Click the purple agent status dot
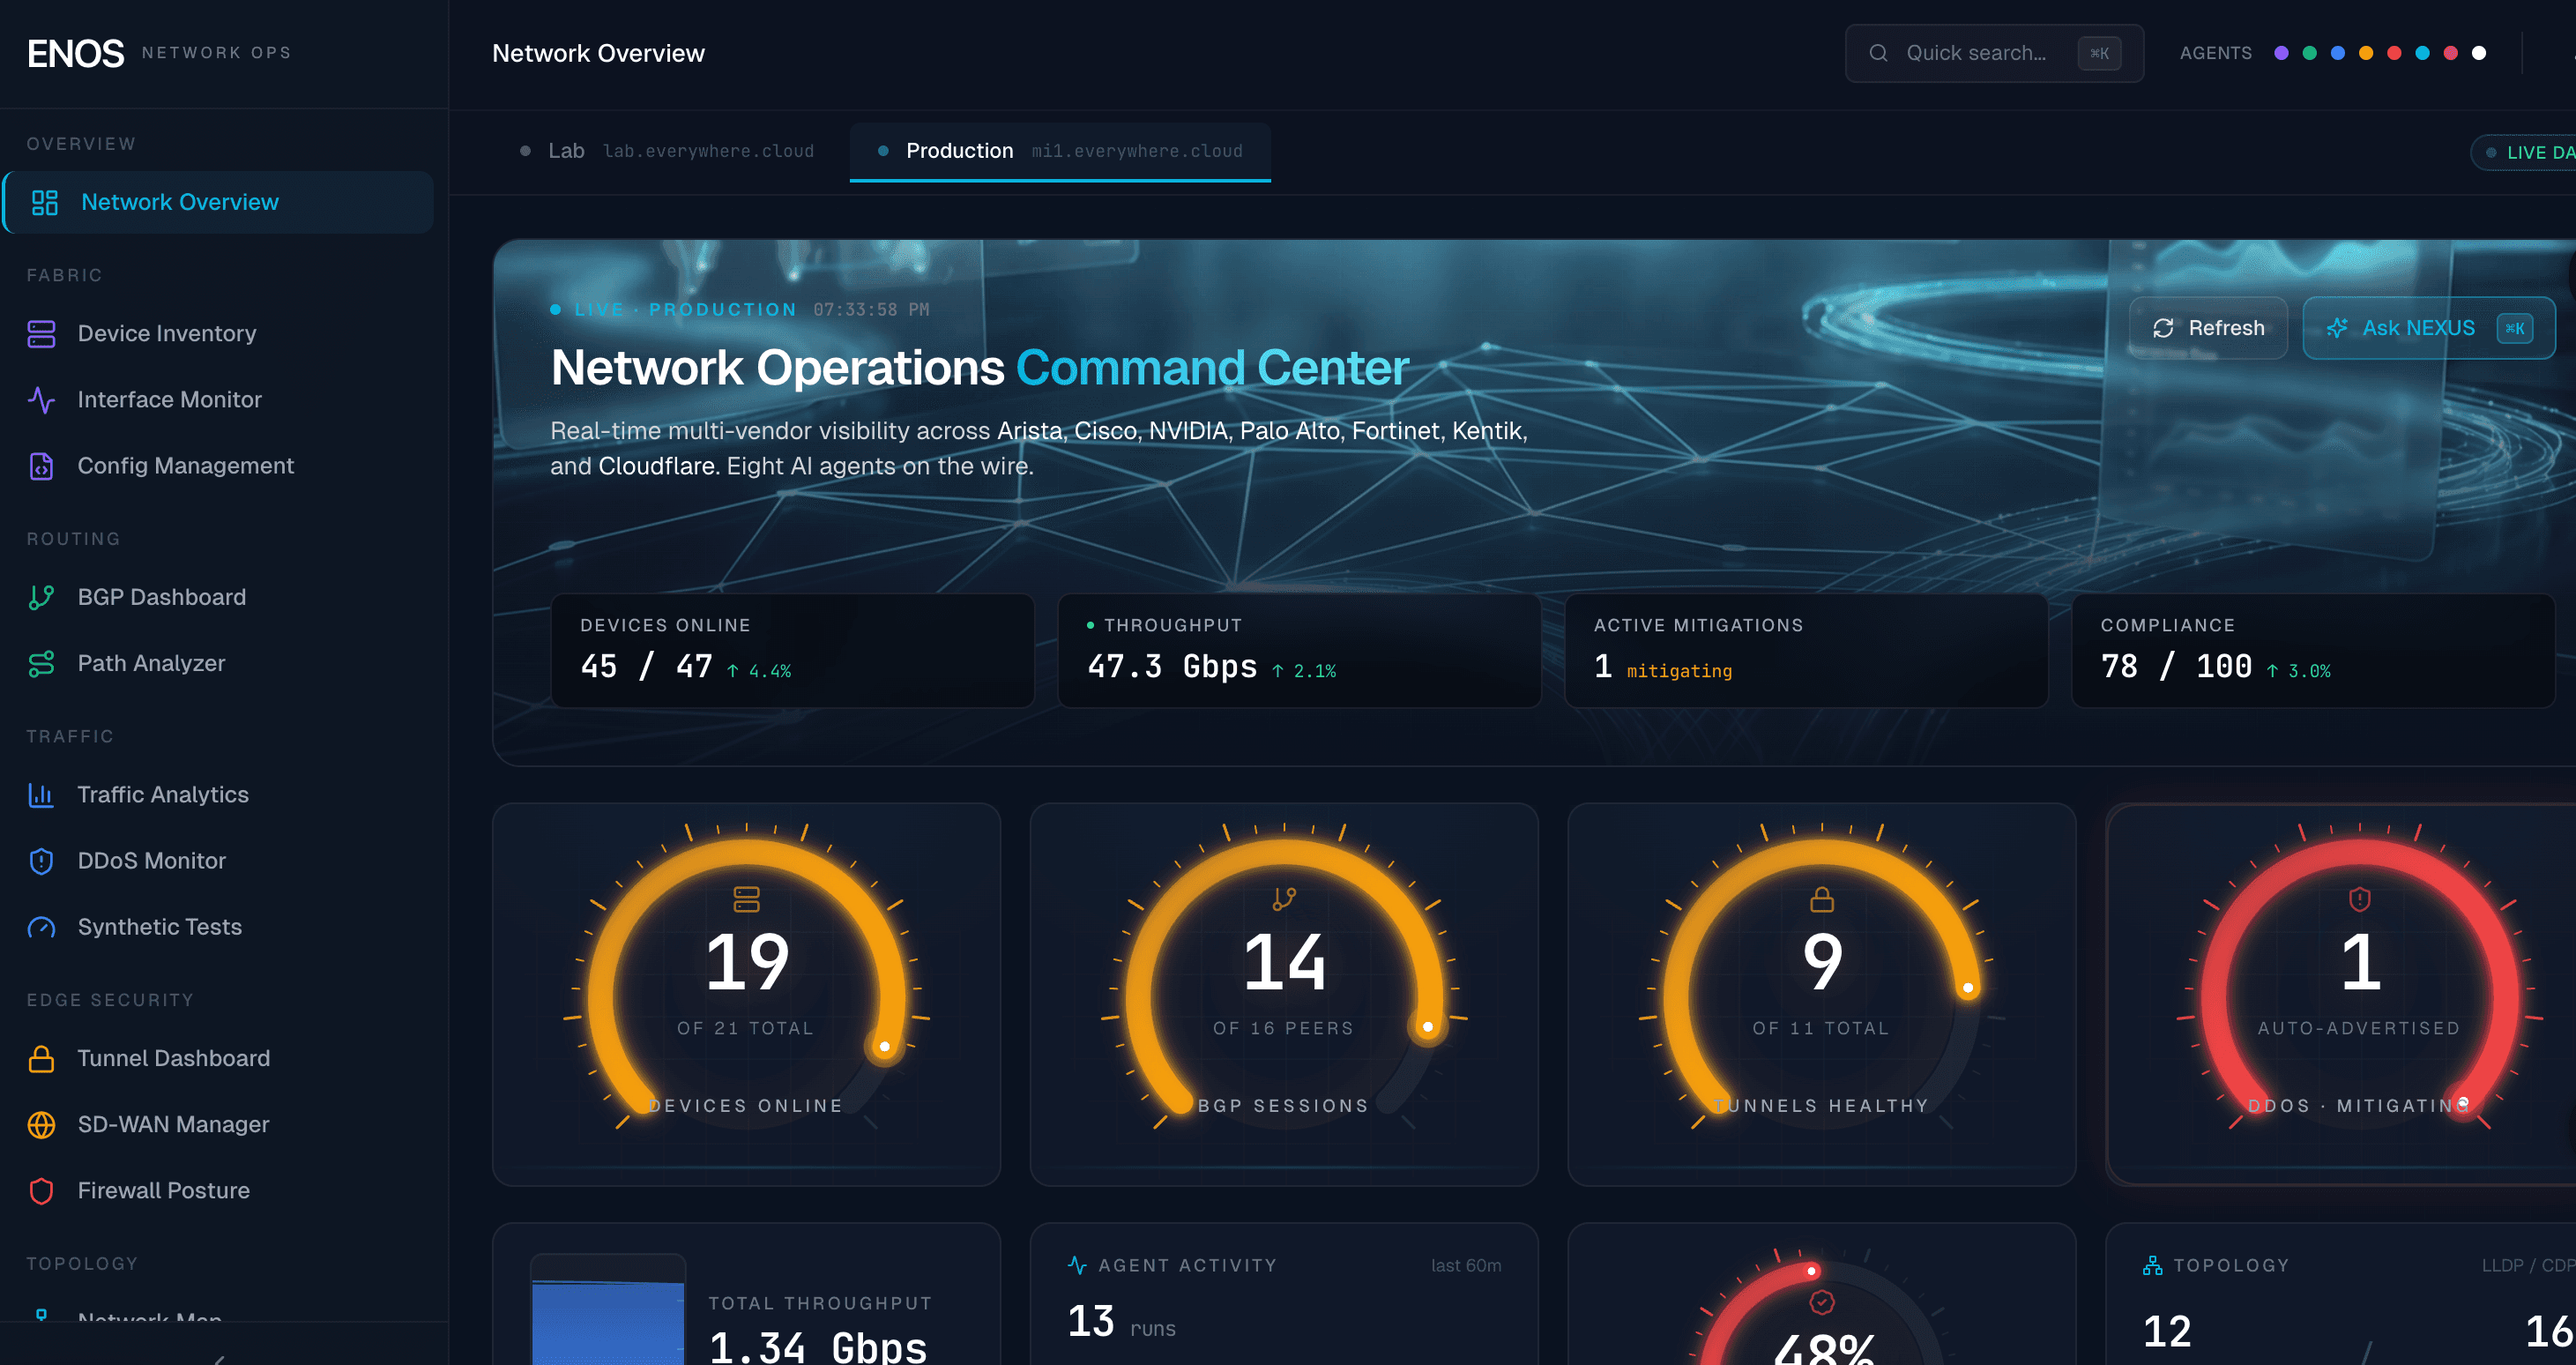Viewport: 2576px width, 1365px height. coord(2281,53)
